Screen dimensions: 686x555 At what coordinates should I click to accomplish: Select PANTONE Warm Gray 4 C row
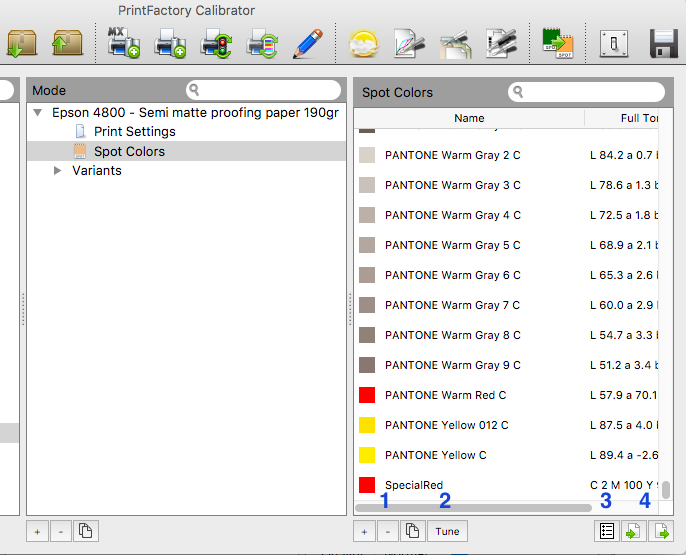point(506,215)
